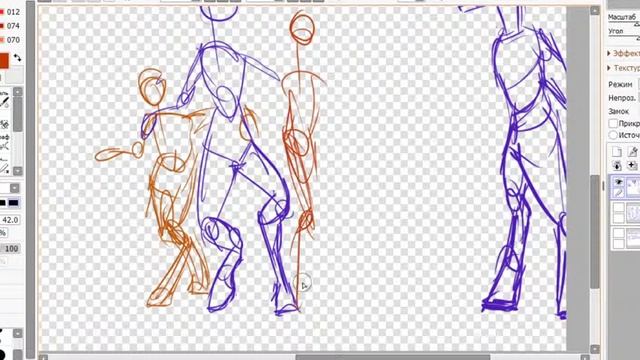This screenshot has width=640, height=360.
Task: Toggle the pencil mark on selected layer
Action: [618, 193]
